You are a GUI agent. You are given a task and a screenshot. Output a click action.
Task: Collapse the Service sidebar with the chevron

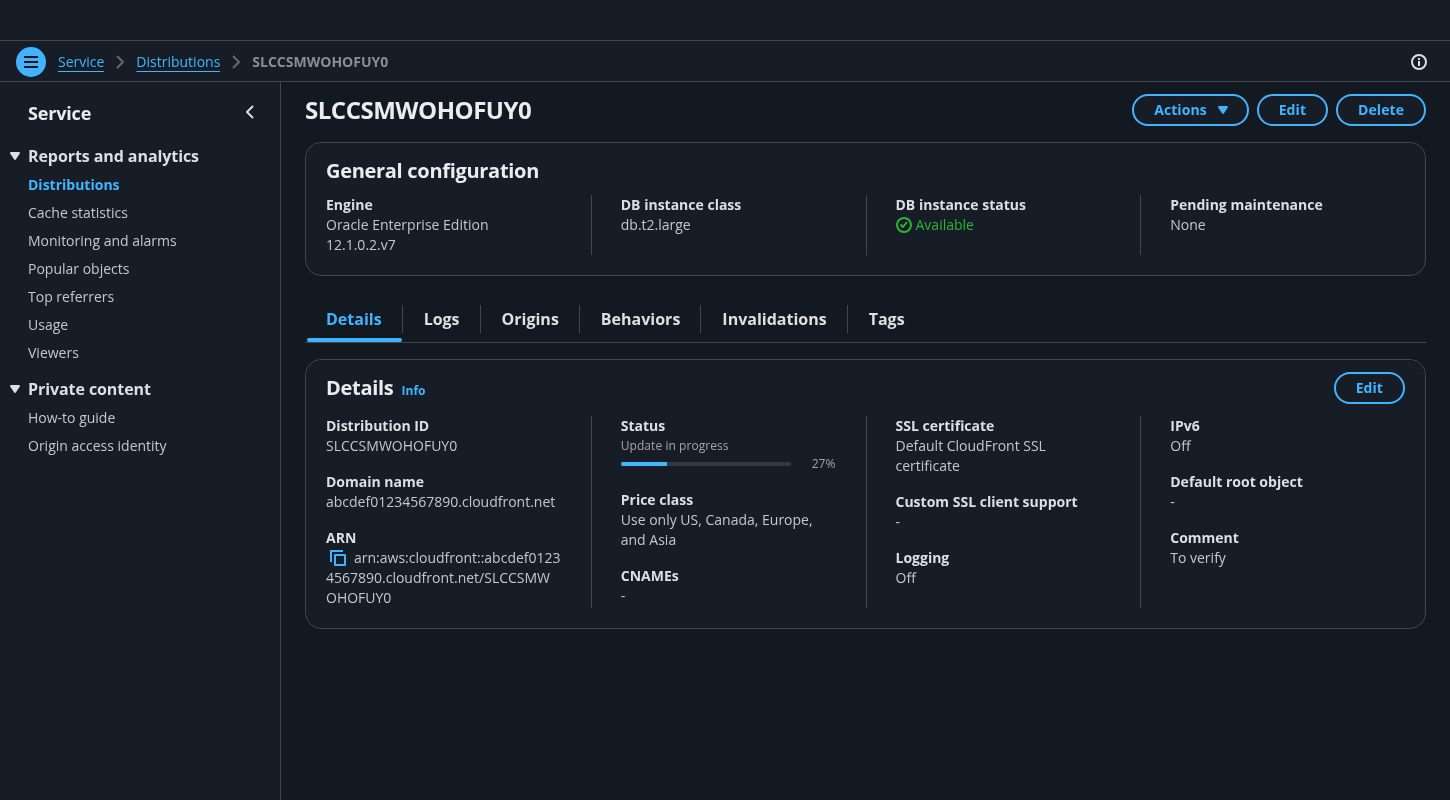(250, 113)
